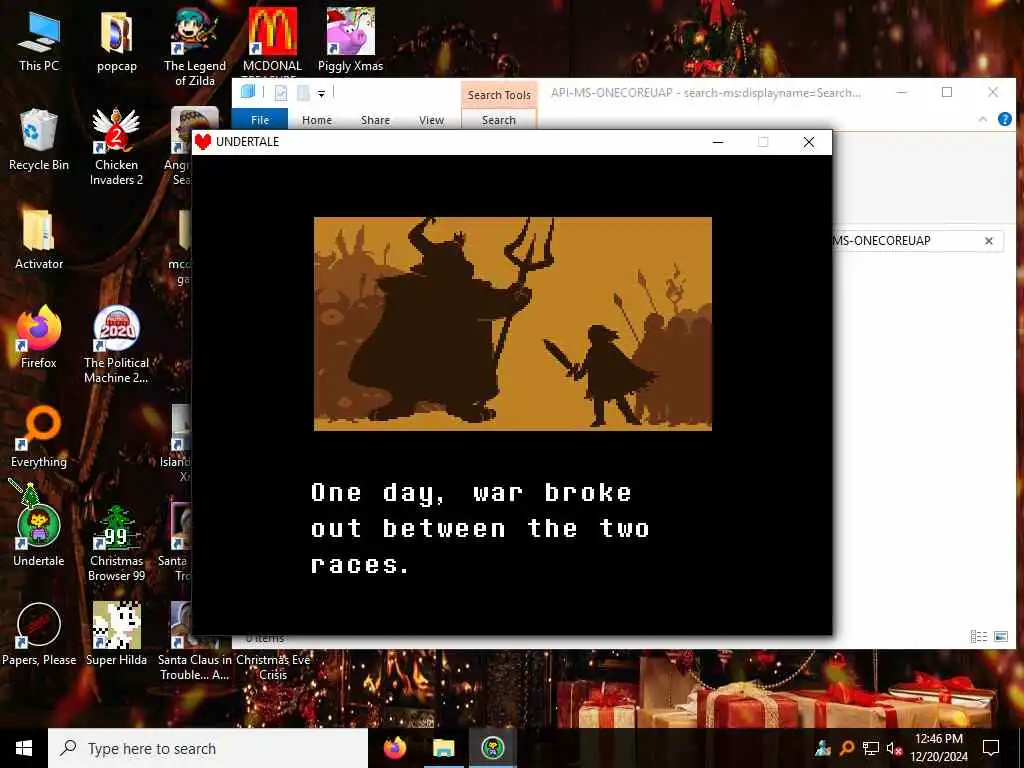Open Explorer help question mark icon
The height and width of the screenshot is (768, 1024).
[x=1004, y=119]
